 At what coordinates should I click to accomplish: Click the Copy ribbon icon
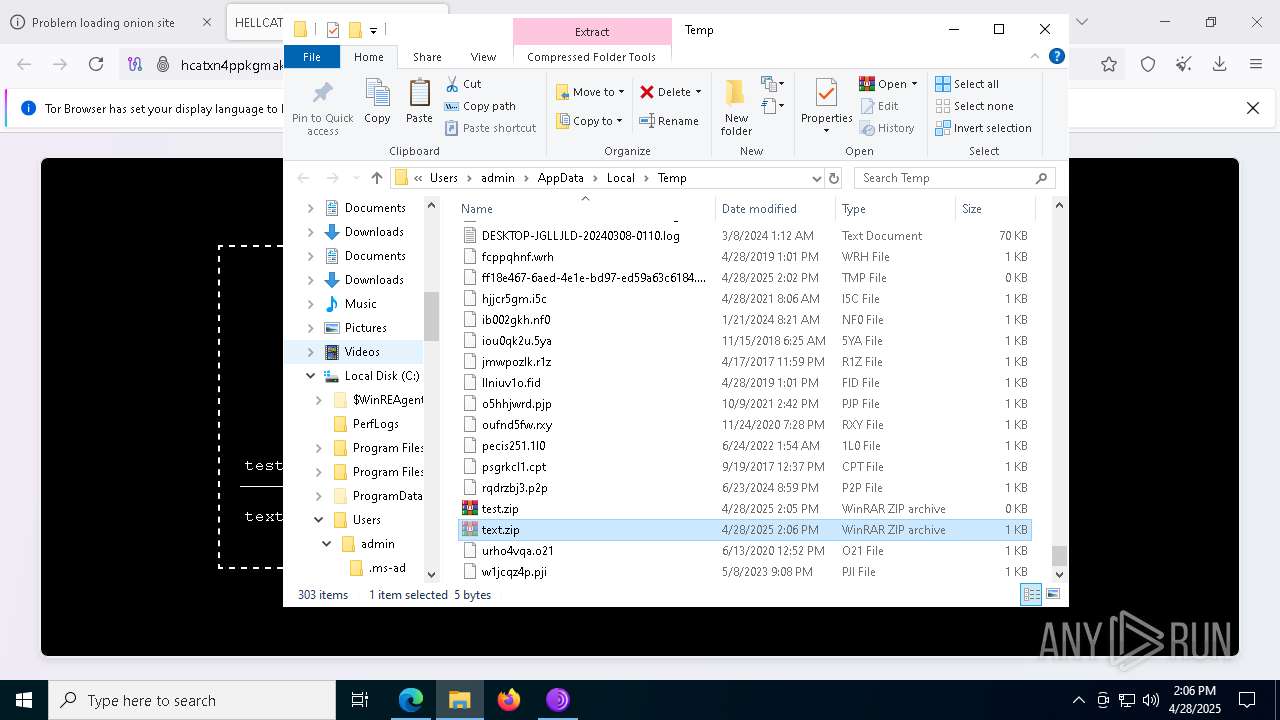pyautogui.click(x=377, y=101)
